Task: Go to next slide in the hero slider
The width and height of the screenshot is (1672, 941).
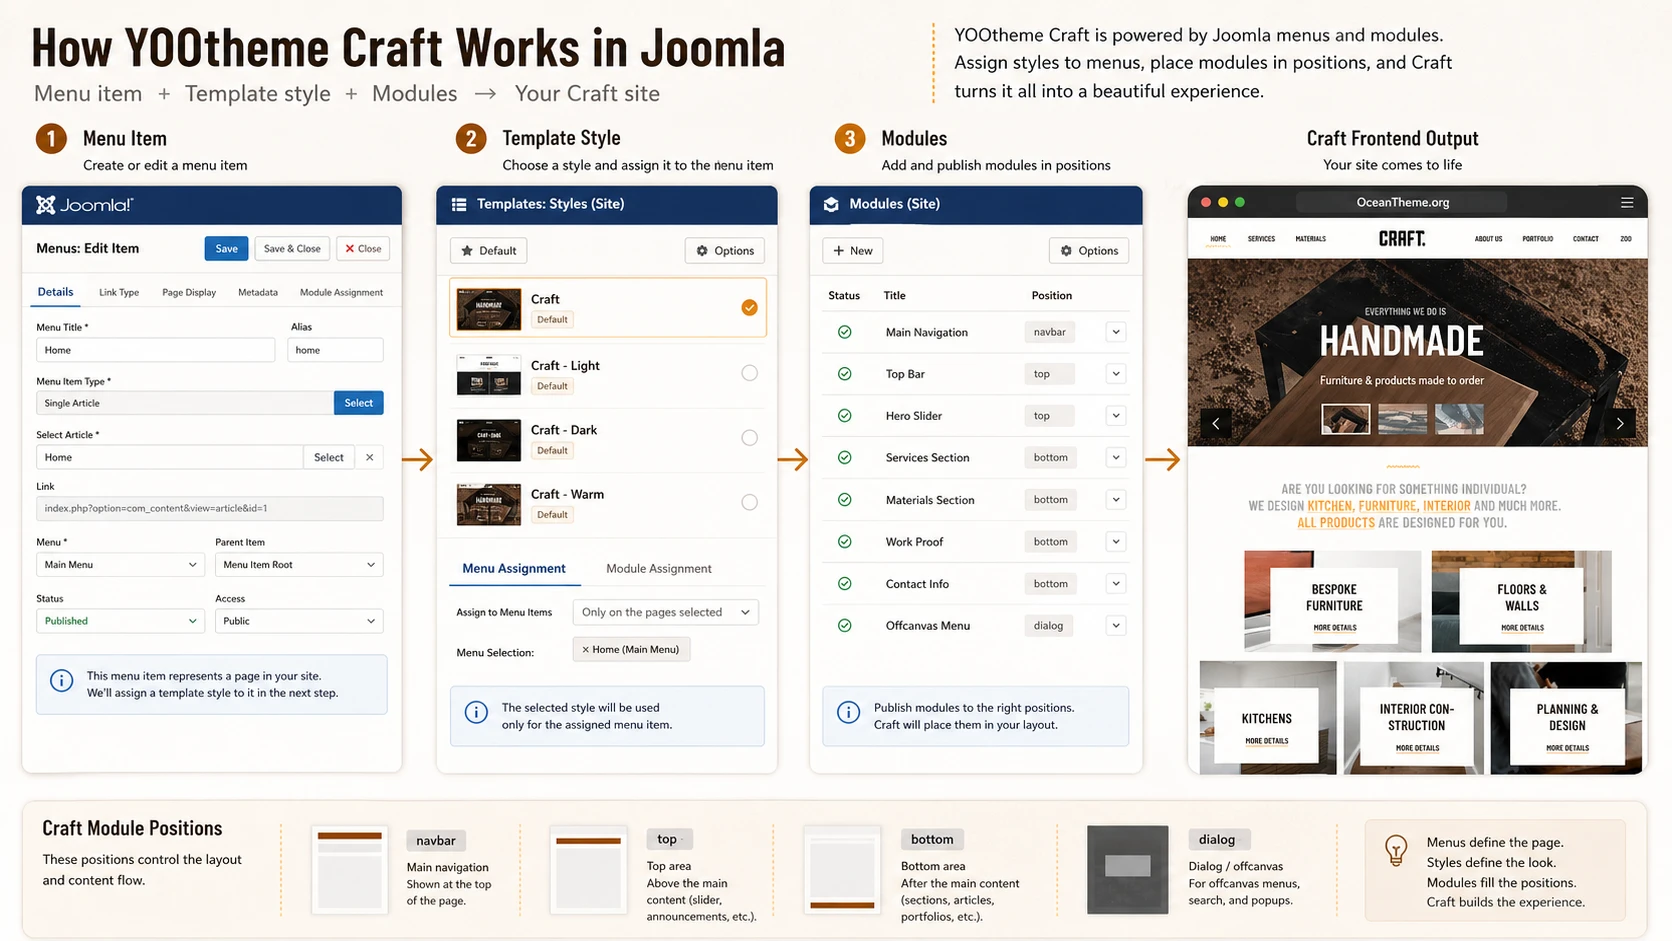Action: [x=1620, y=423]
